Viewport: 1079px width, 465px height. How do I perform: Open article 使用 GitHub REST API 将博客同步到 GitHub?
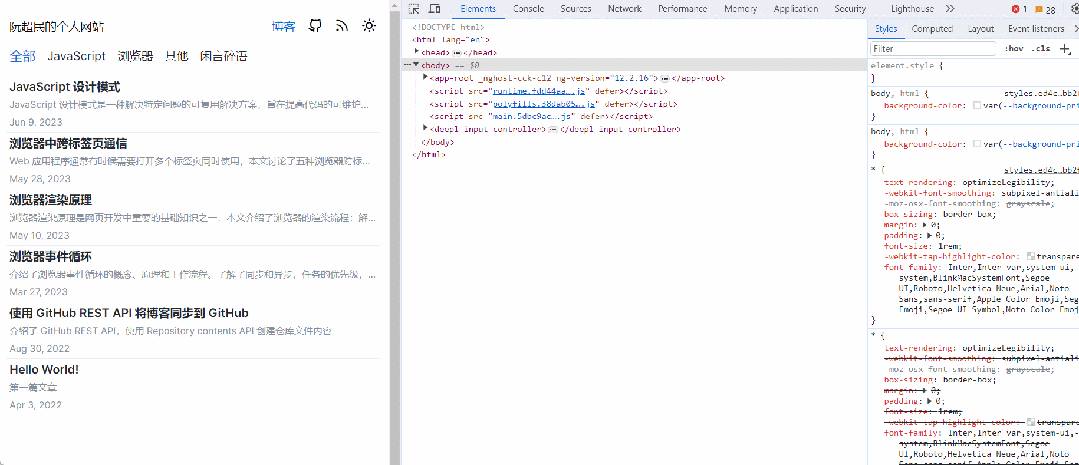coord(129,313)
